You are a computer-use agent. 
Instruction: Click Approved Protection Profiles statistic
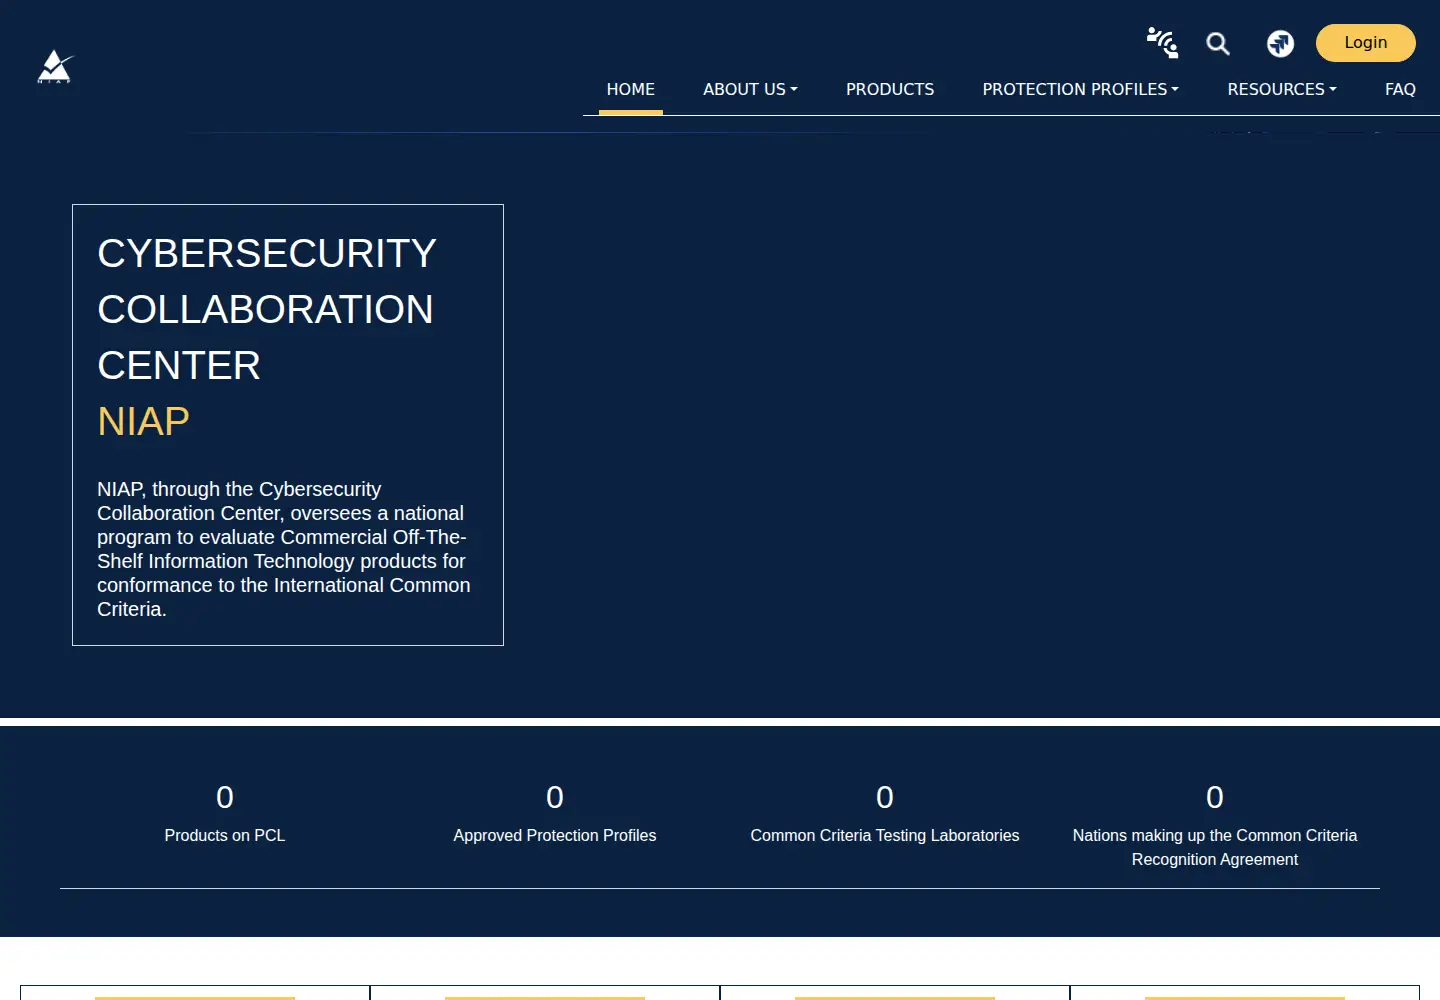pos(555,814)
